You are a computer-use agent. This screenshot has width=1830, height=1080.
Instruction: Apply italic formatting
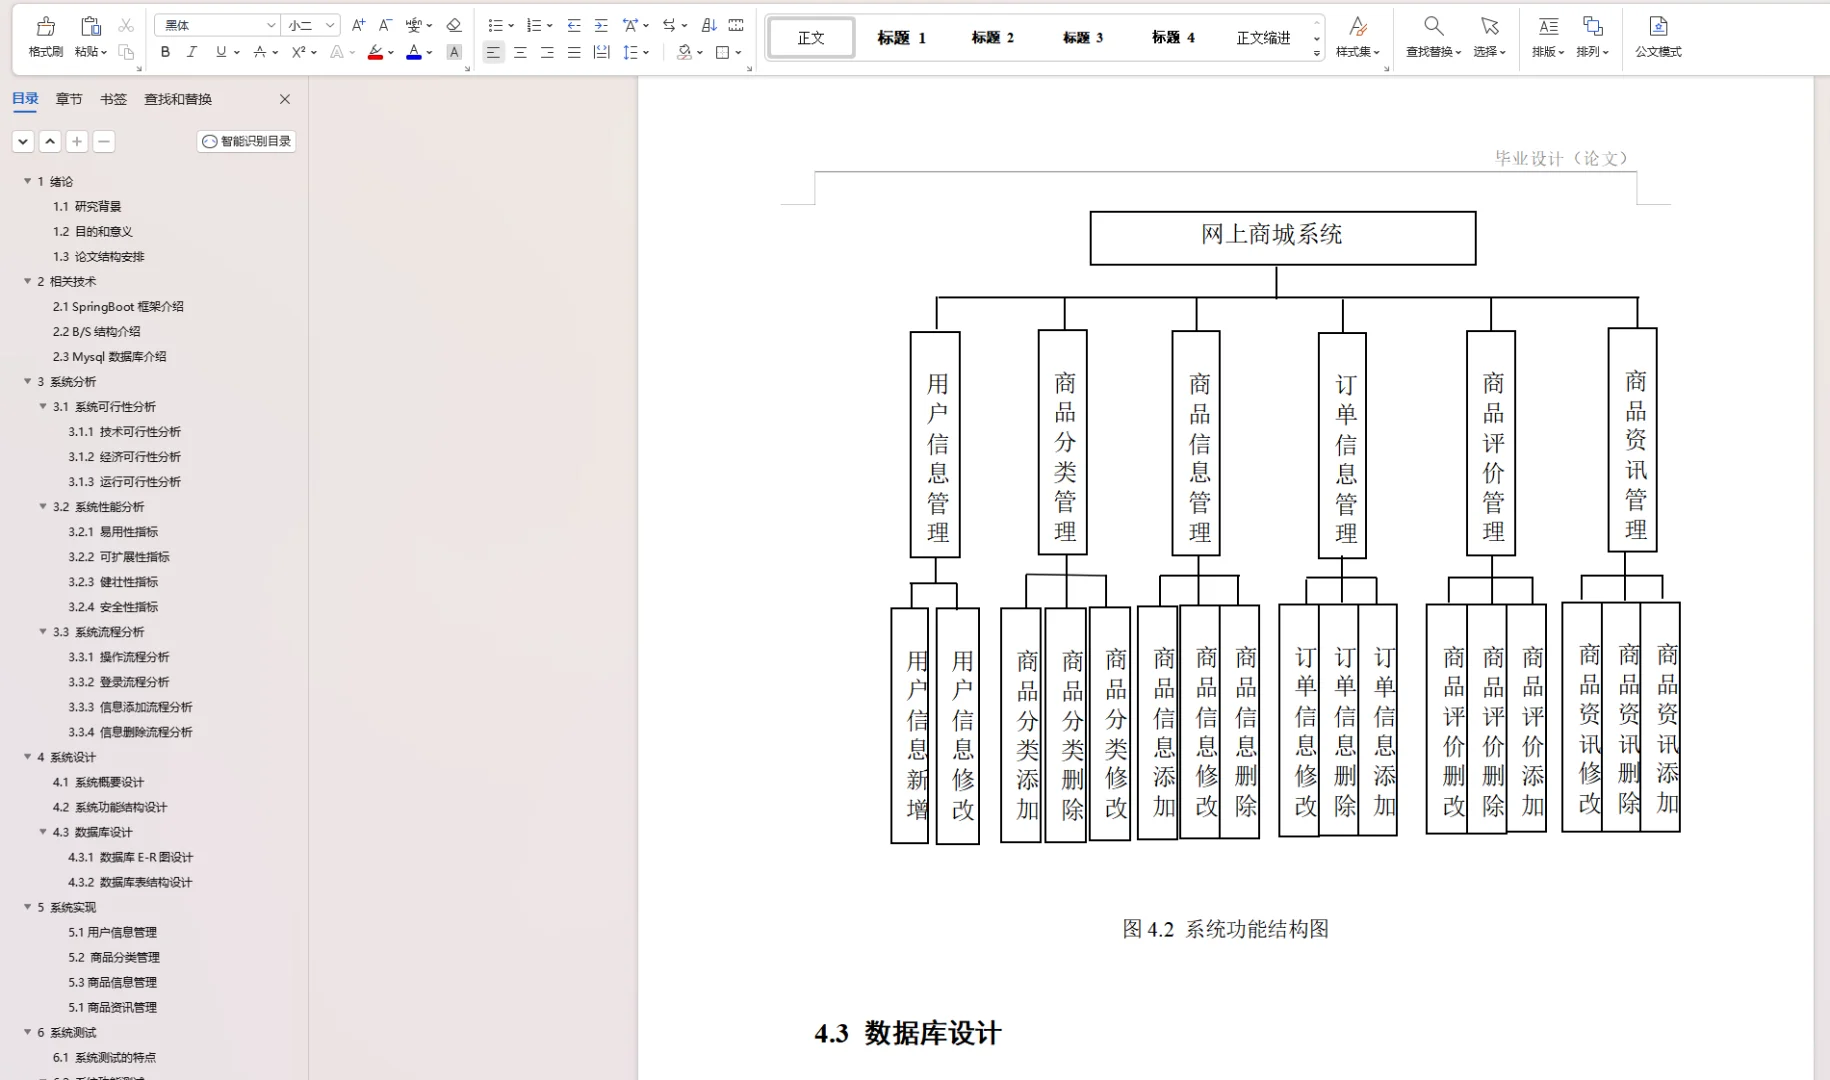191,52
